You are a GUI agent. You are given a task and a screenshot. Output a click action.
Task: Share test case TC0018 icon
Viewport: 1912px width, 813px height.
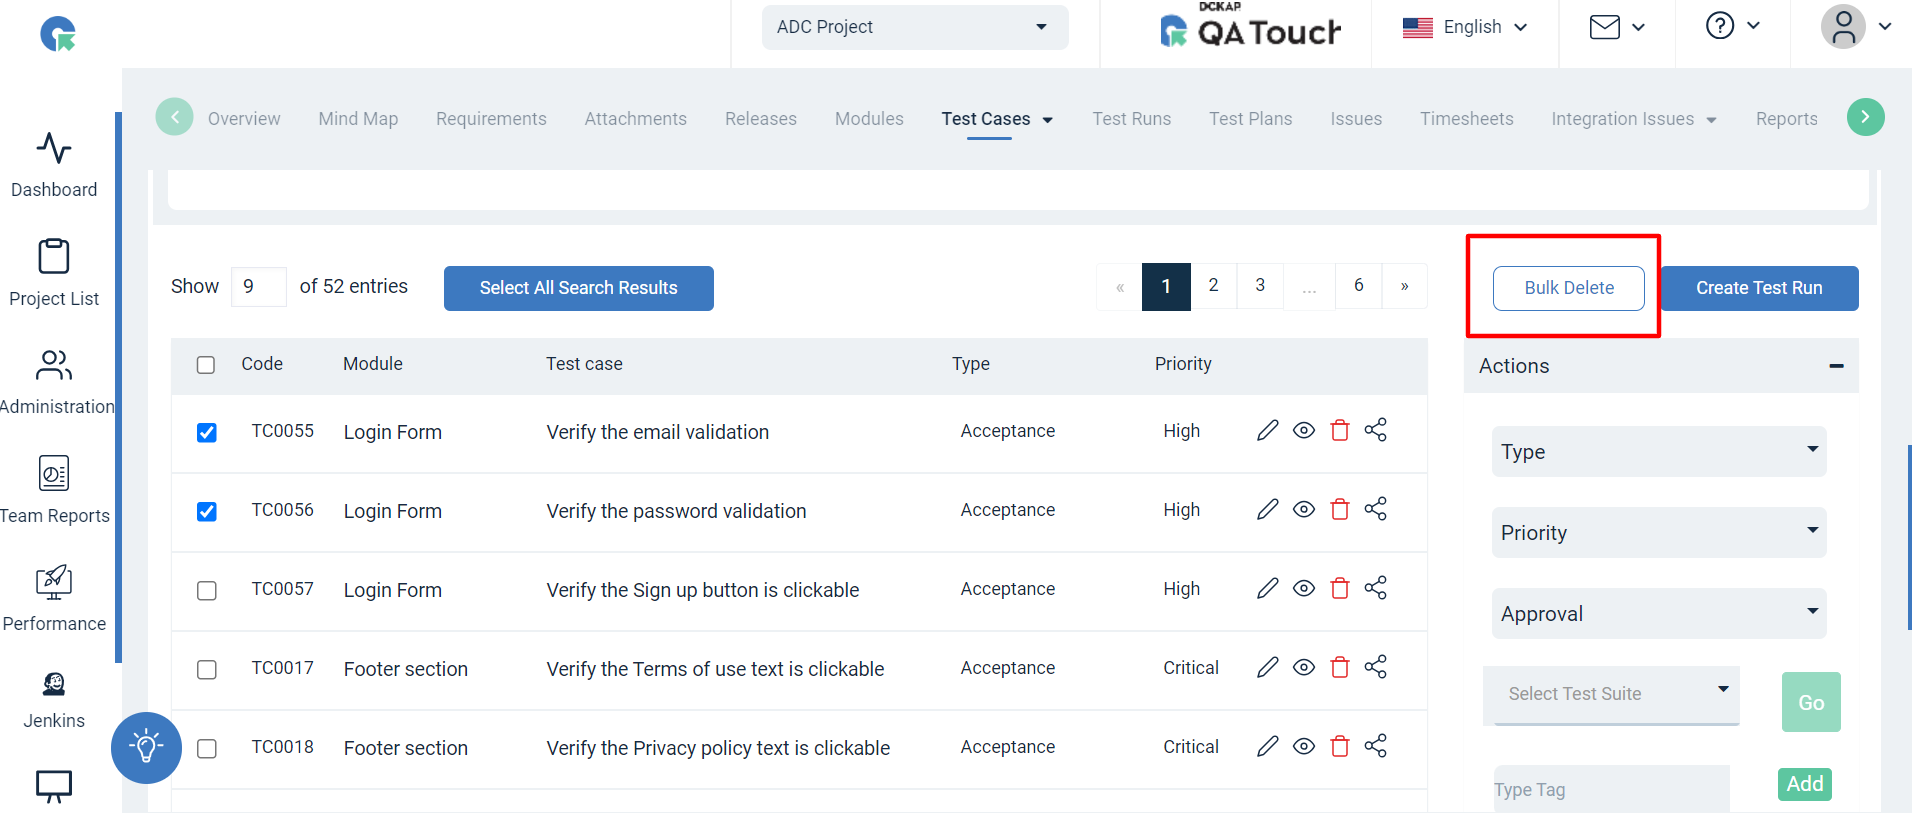(x=1376, y=746)
